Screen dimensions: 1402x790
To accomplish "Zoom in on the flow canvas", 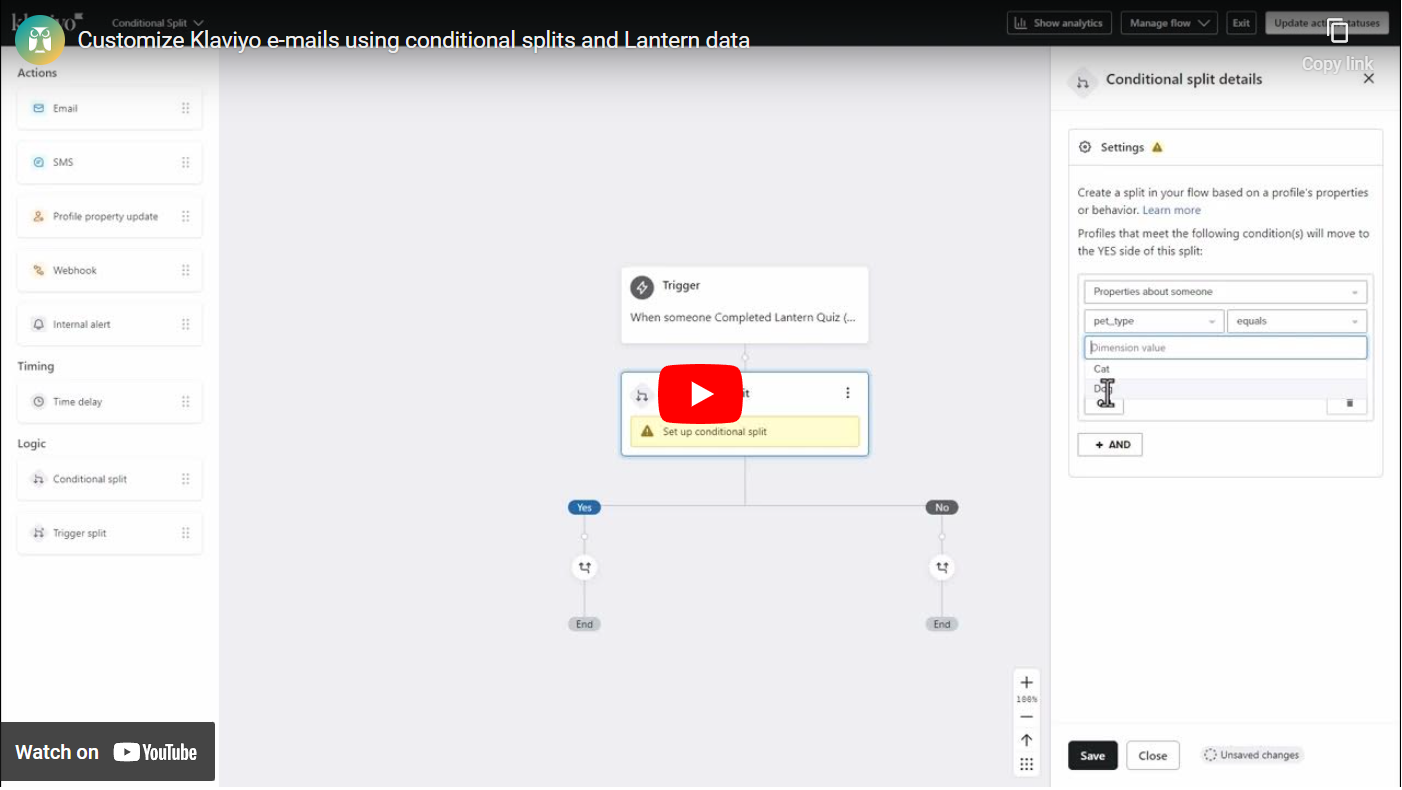I will click(x=1026, y=682).
